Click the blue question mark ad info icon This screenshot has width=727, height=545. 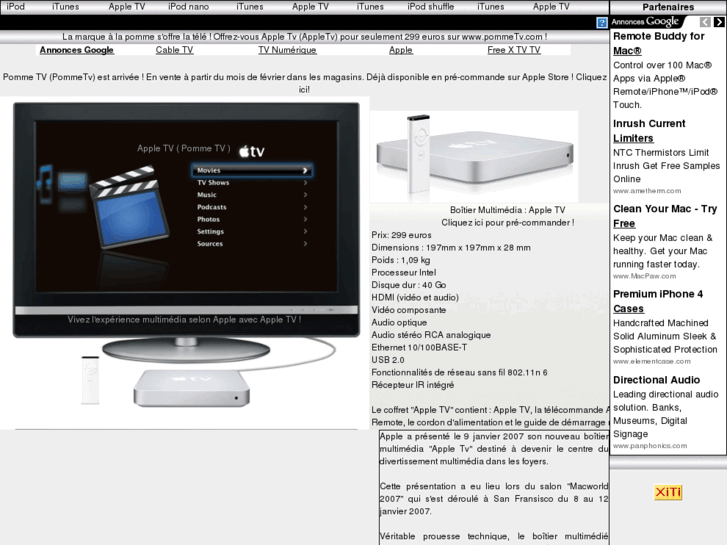click(x=602, y=22)
